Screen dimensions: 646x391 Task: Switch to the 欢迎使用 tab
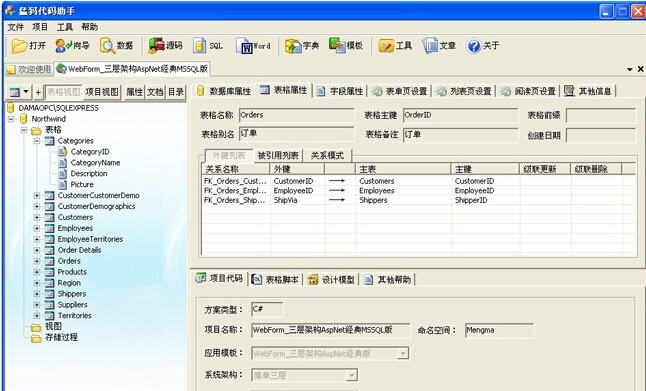pyautogui.click(x=29, y=69)
